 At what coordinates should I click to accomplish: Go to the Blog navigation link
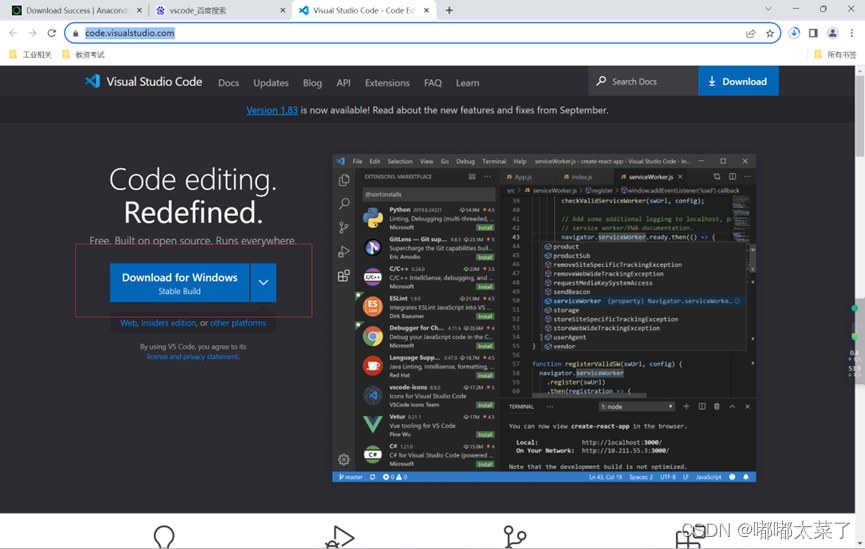coord(312,83)
